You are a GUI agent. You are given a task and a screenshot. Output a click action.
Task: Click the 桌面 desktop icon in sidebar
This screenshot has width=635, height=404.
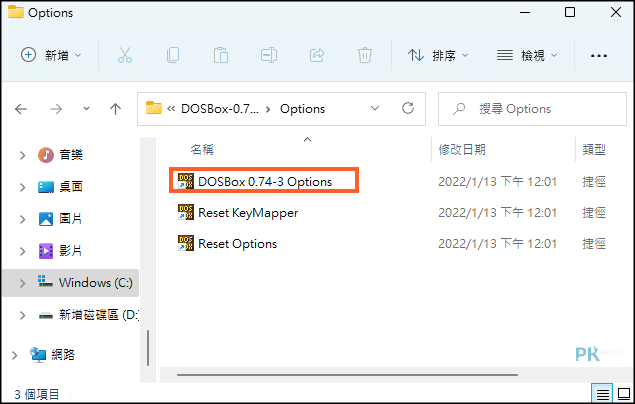coord(46,187)
